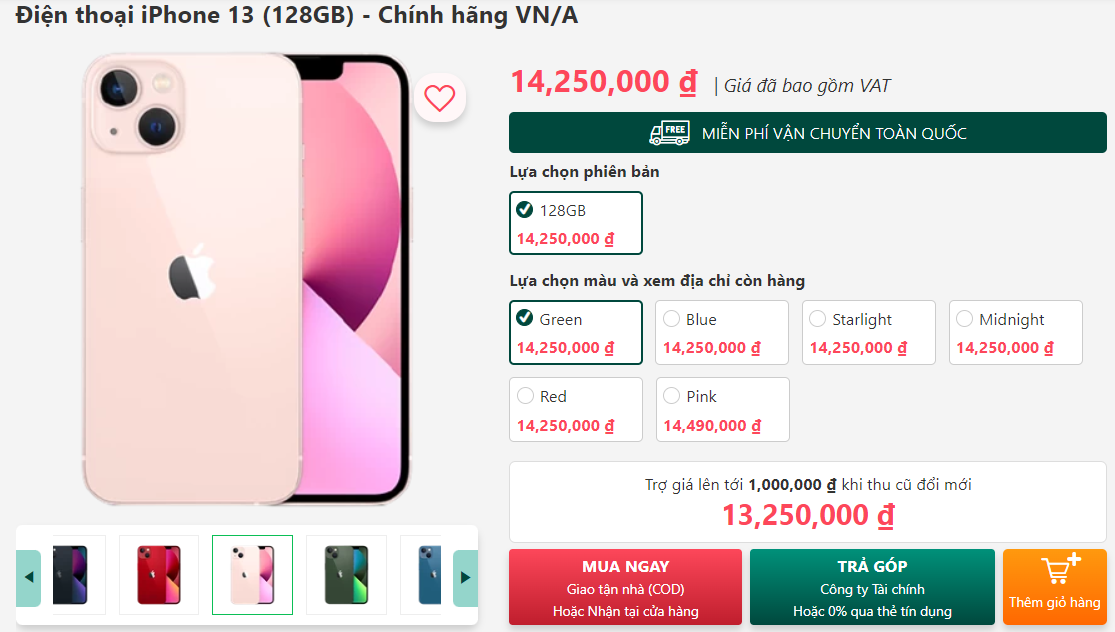Click the add-to-cart icon
Screen dimensions: 1115x632
[x=1060, y=569]
